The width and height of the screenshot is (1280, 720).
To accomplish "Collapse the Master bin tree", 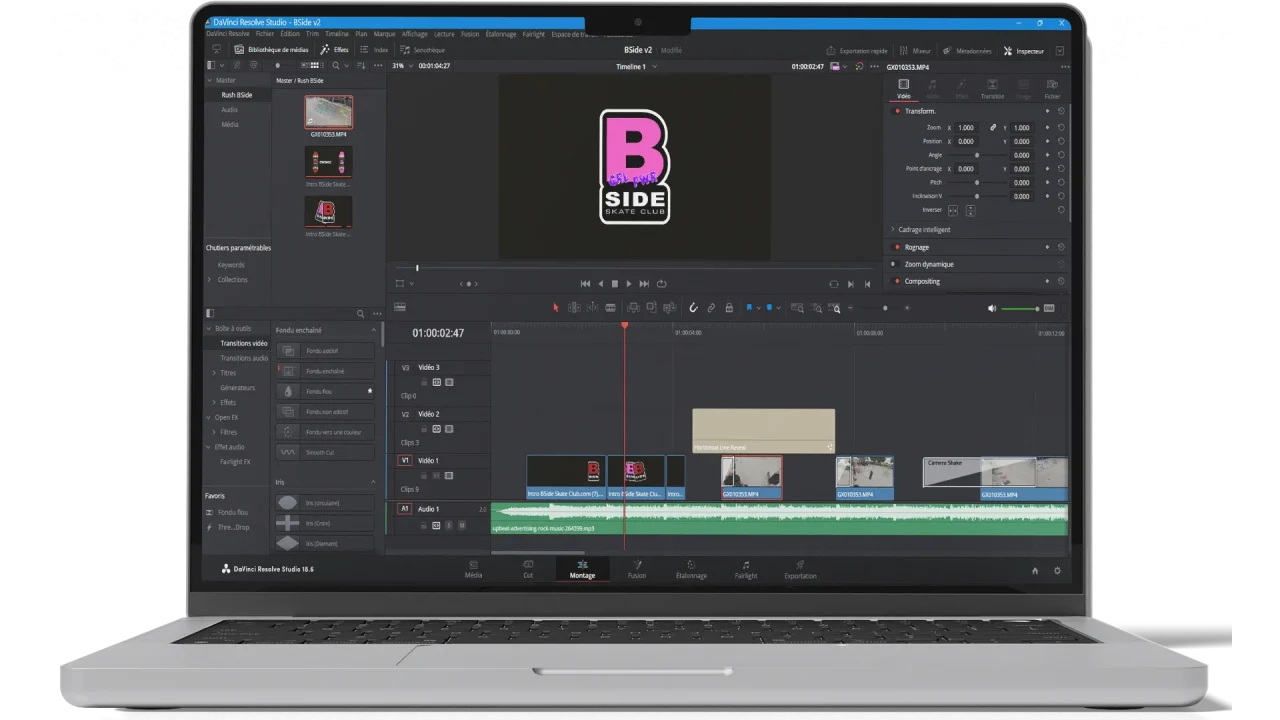I will (209, 80).
